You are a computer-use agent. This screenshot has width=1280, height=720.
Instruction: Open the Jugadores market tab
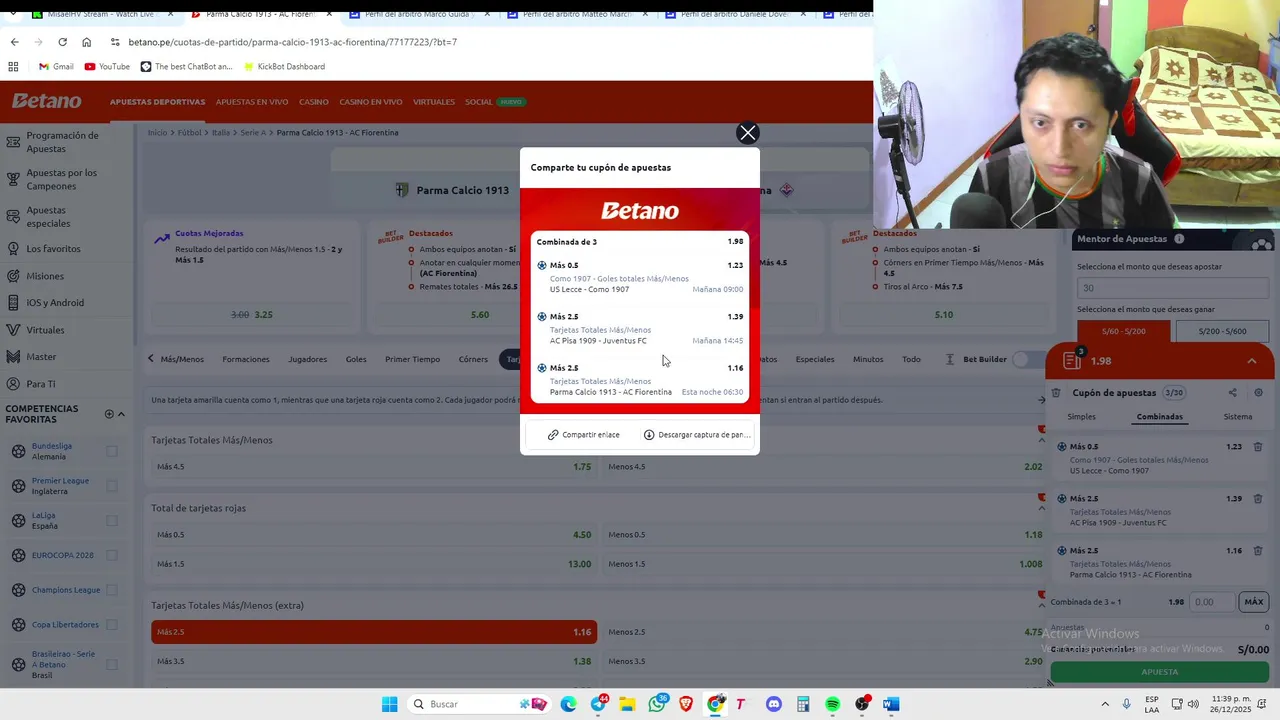click(x=308, y=359)
